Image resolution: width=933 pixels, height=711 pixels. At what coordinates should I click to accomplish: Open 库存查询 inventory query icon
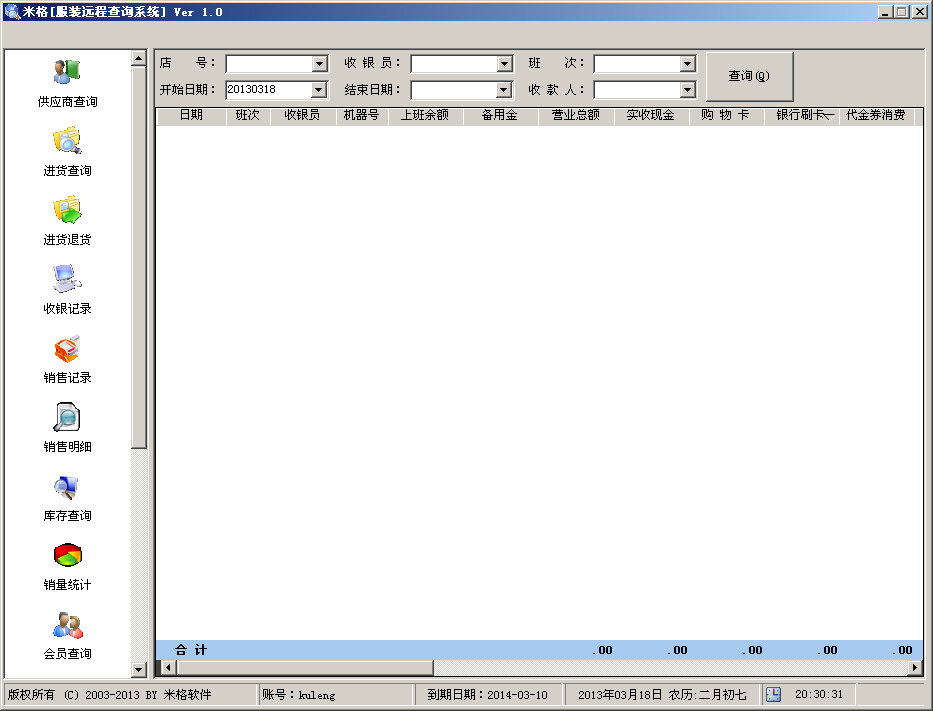[67, 487]
